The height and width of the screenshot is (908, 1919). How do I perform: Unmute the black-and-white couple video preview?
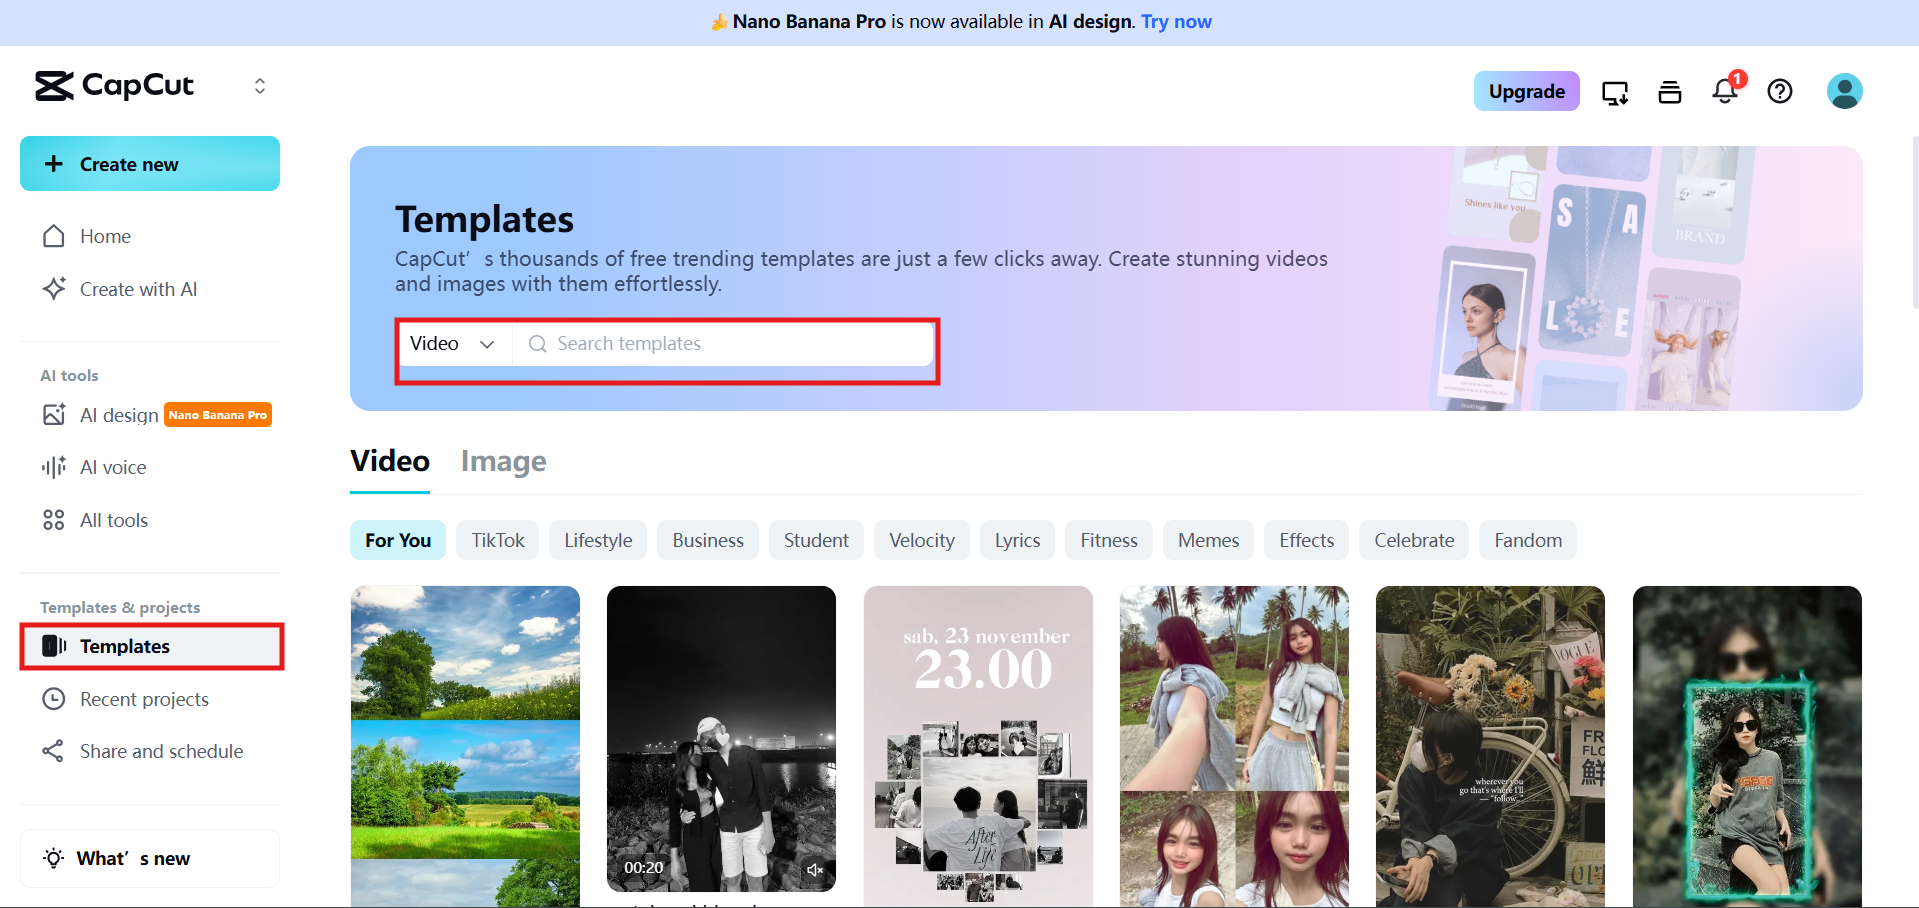(x=815, y=868)
